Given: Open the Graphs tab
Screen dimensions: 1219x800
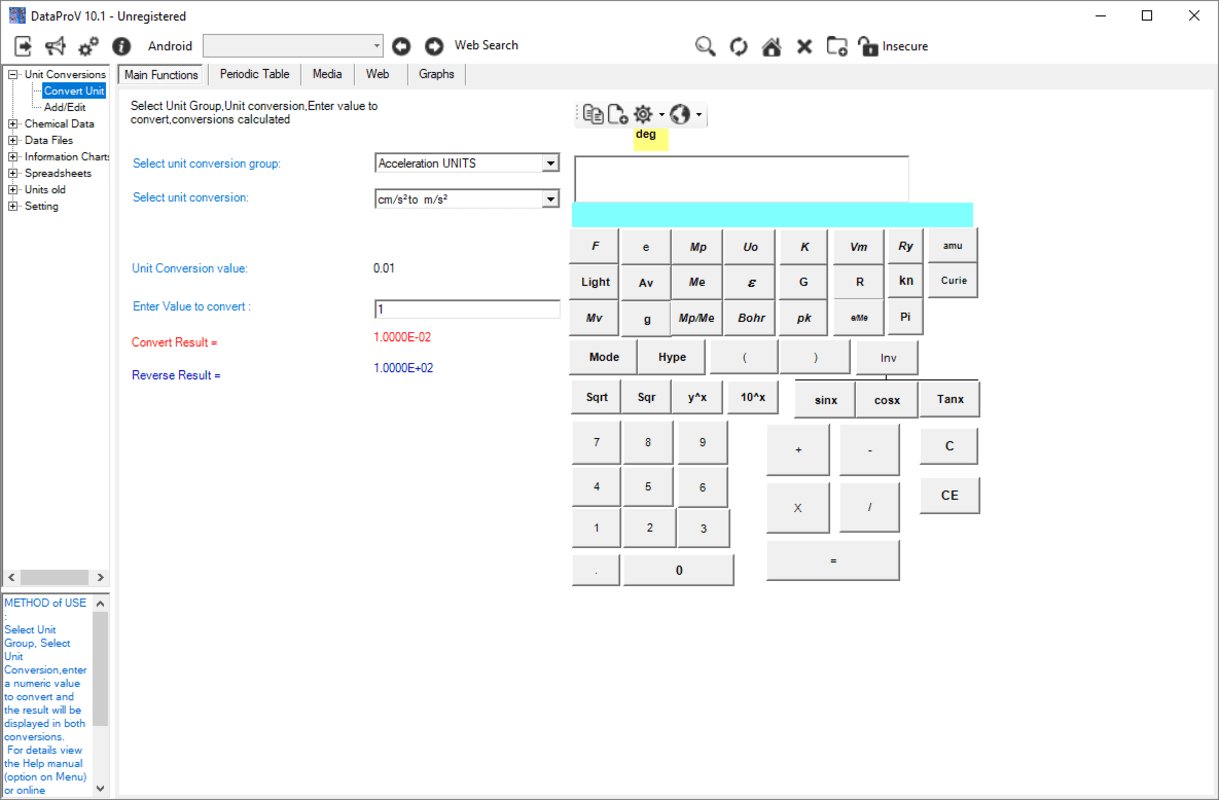Looking at the screenshot, I should click(x=436, y=74).
